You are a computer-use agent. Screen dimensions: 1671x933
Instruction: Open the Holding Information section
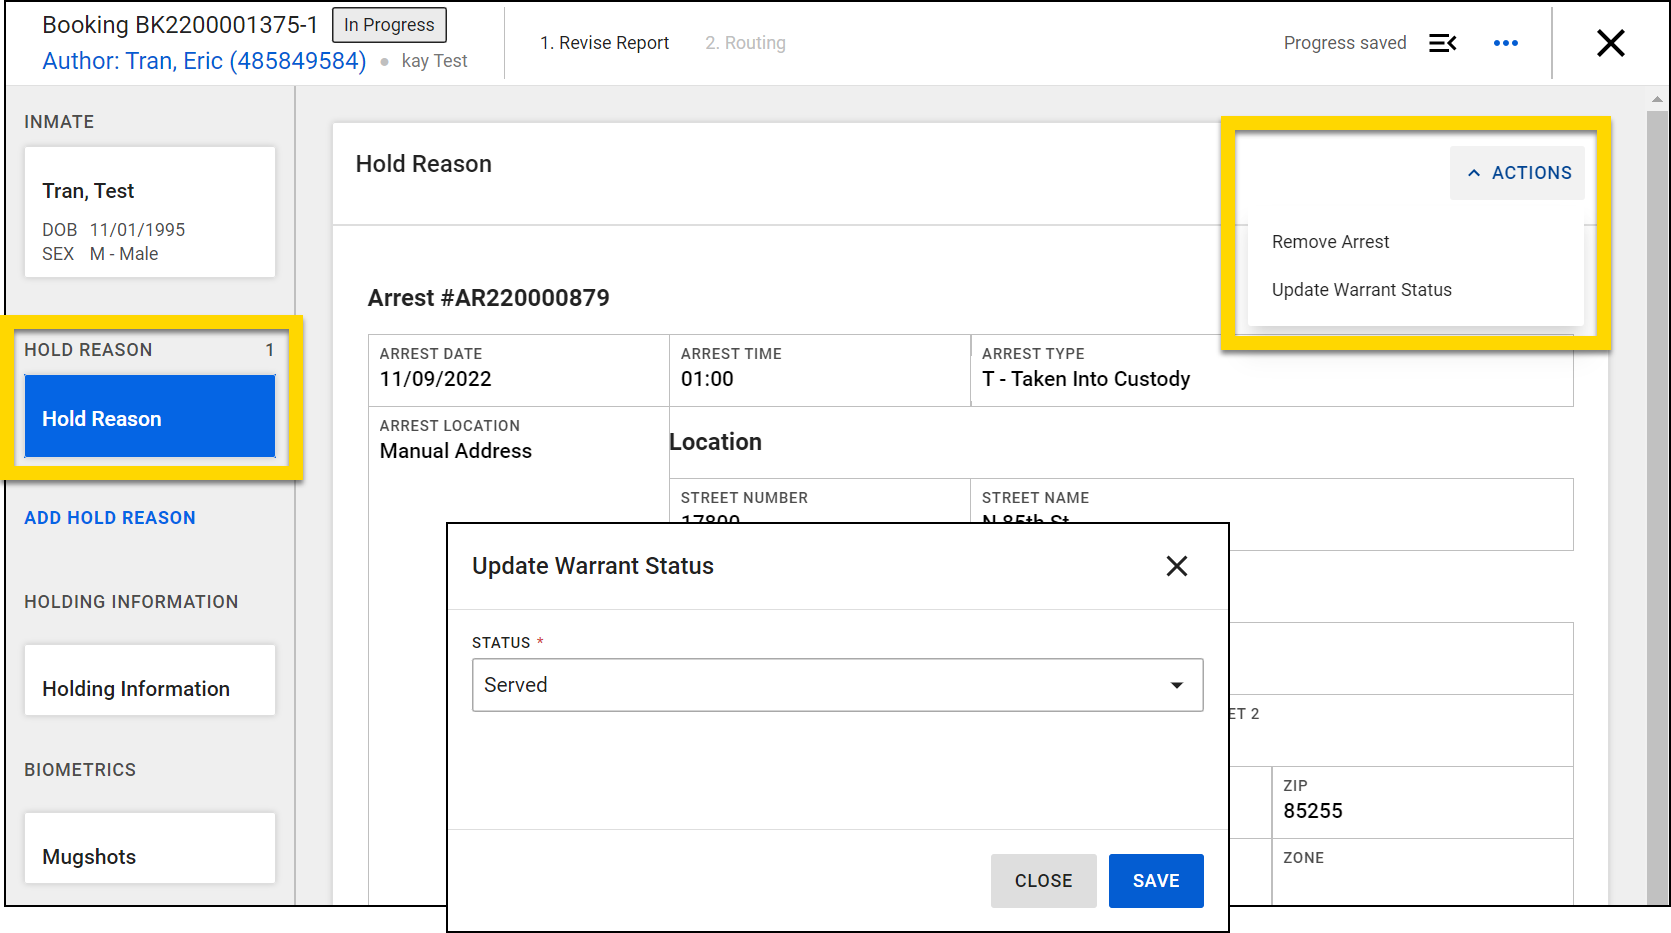point(150,688)
